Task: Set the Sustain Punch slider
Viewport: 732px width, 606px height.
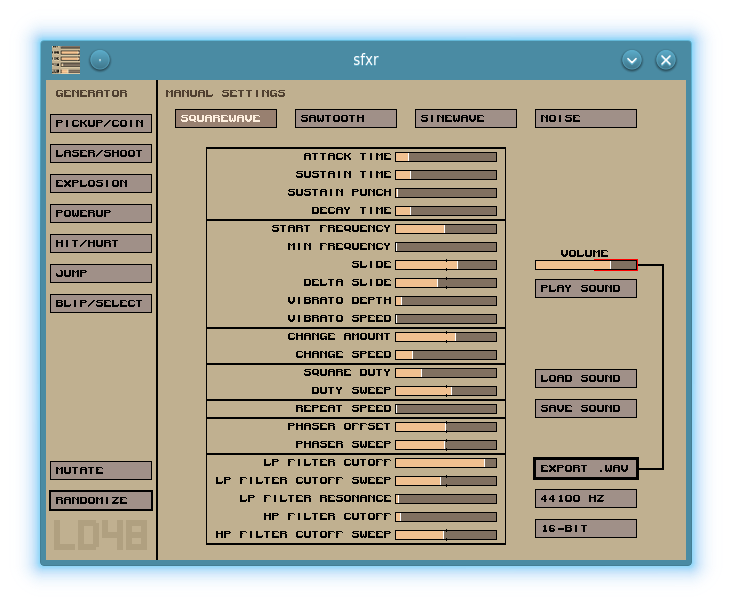Action: (446, 193)
